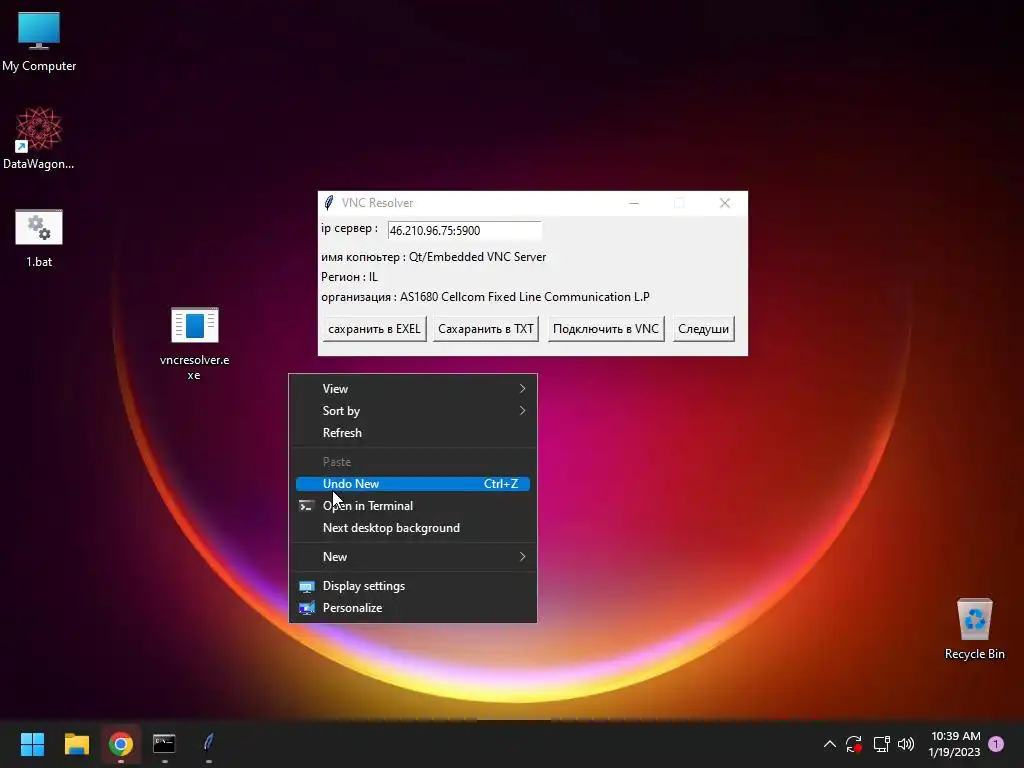This screenshot has width=1024, height=768.
Task: Click the ip сервер input field
Action: pyautogui.click(x=464, y=231)
